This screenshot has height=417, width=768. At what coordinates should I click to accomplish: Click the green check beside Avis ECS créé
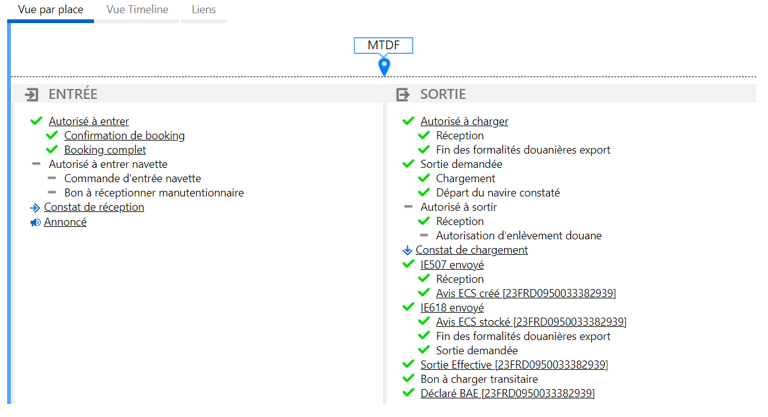[424, 293]
